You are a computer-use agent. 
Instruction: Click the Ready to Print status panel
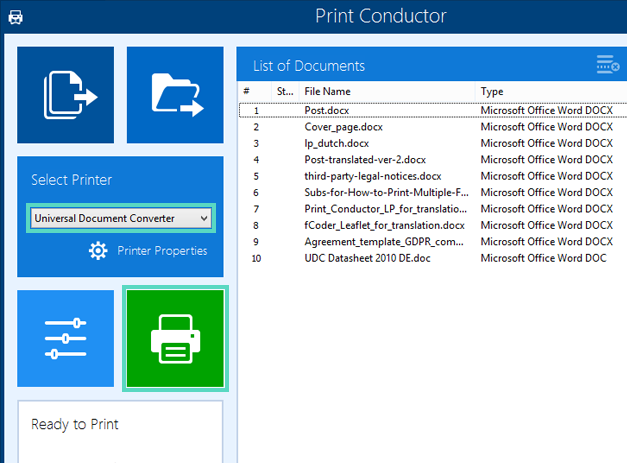click(x=120, y=432)
